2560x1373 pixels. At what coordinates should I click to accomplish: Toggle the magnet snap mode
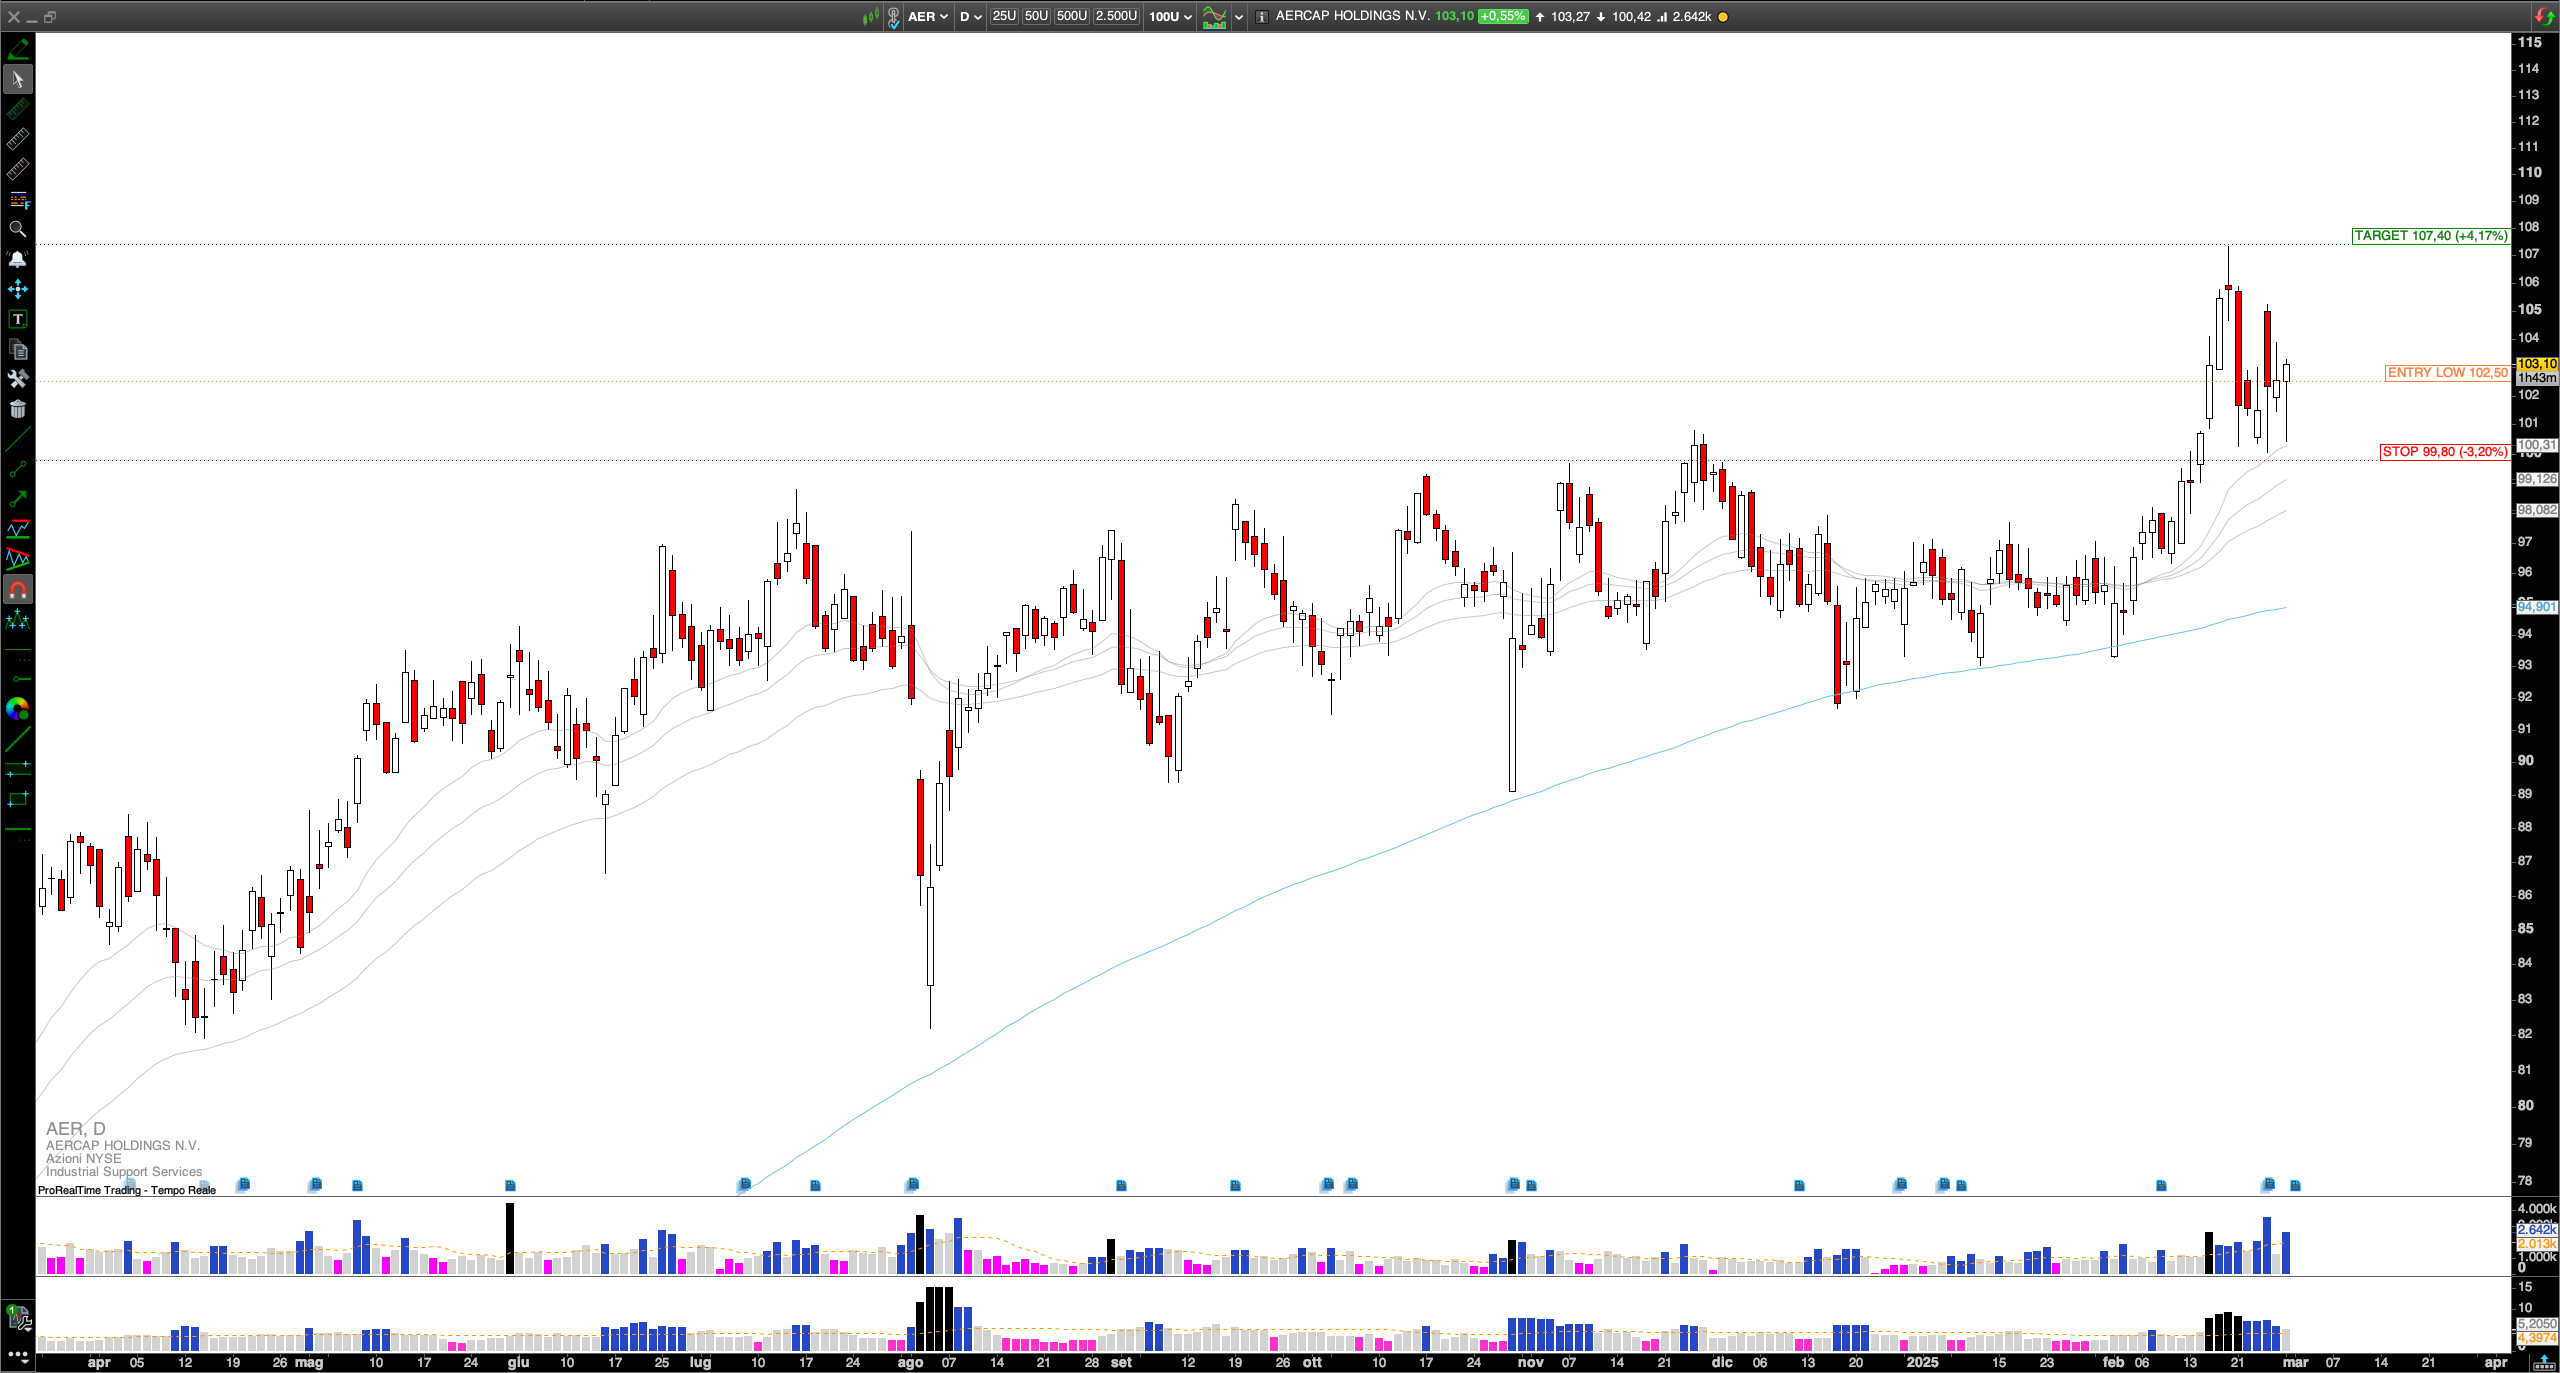[17, 590]
